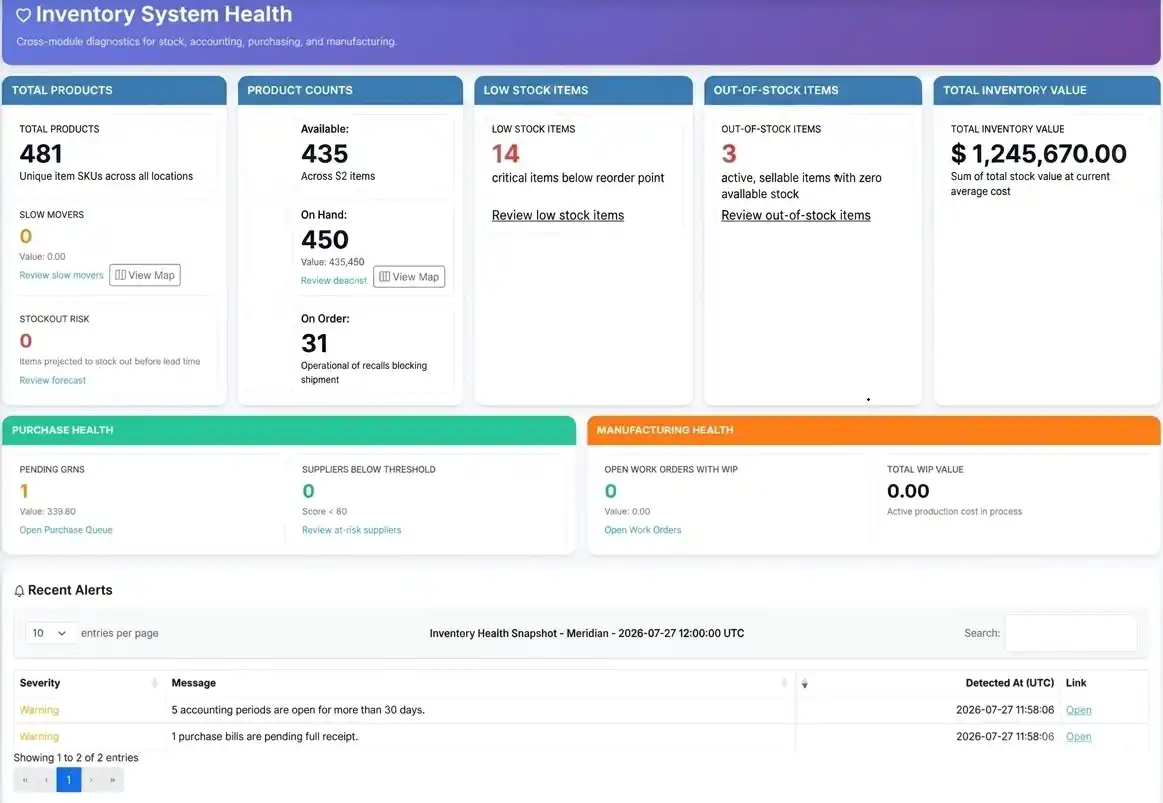Click the 5 accounting periods message
This screenshot has width=1163, height=803.
click(x=298, y=710)
